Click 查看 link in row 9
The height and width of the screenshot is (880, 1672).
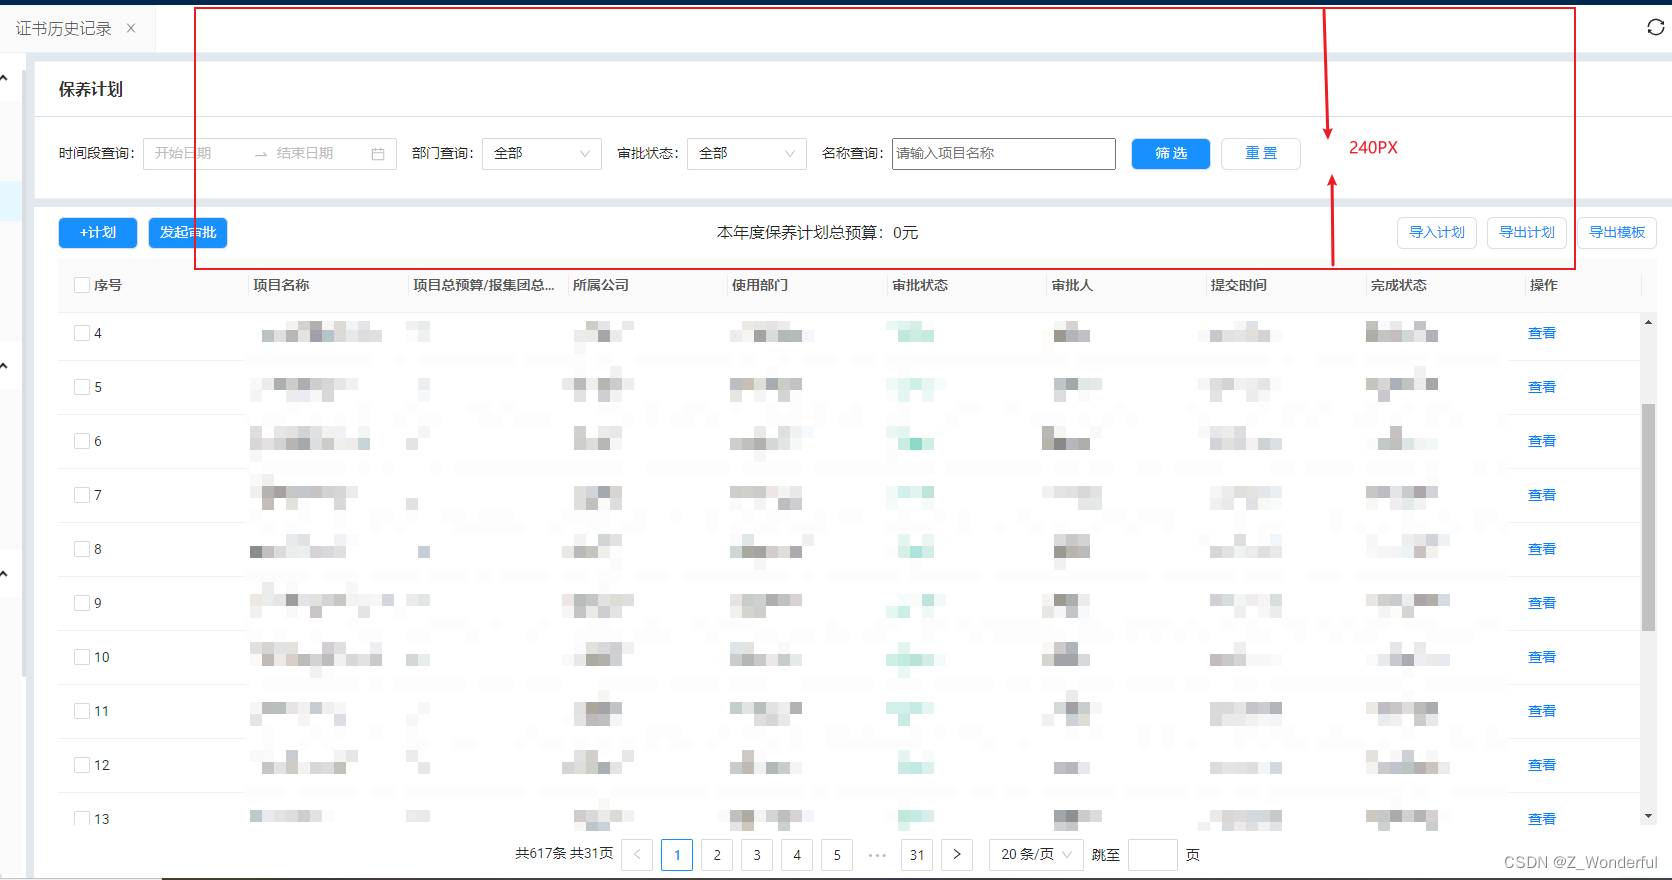point(1542,603)
